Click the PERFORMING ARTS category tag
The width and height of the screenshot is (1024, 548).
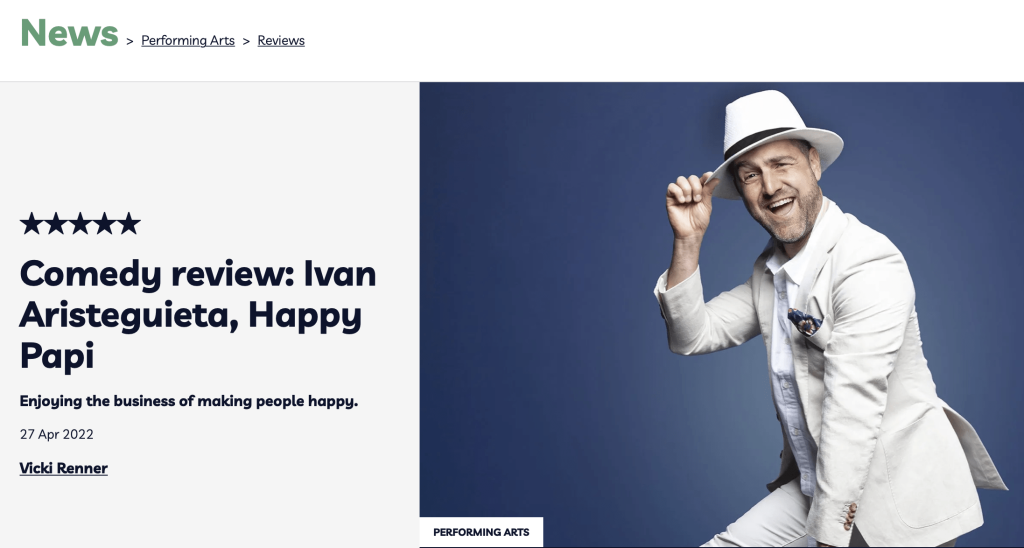pyautogui.click(x=481, y=532)
